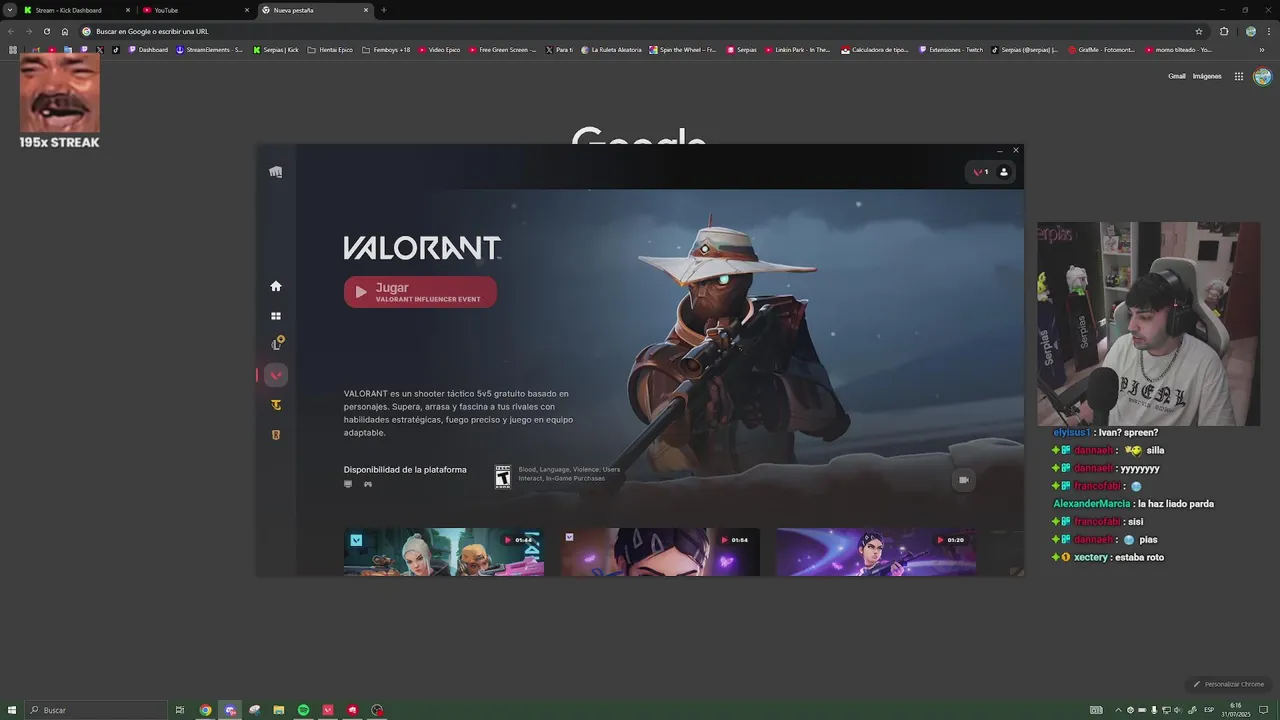This screenshot has height=720, width=1280.
Task: Open the TikTok icon bookmark
Action: click(x=115, y=49)
